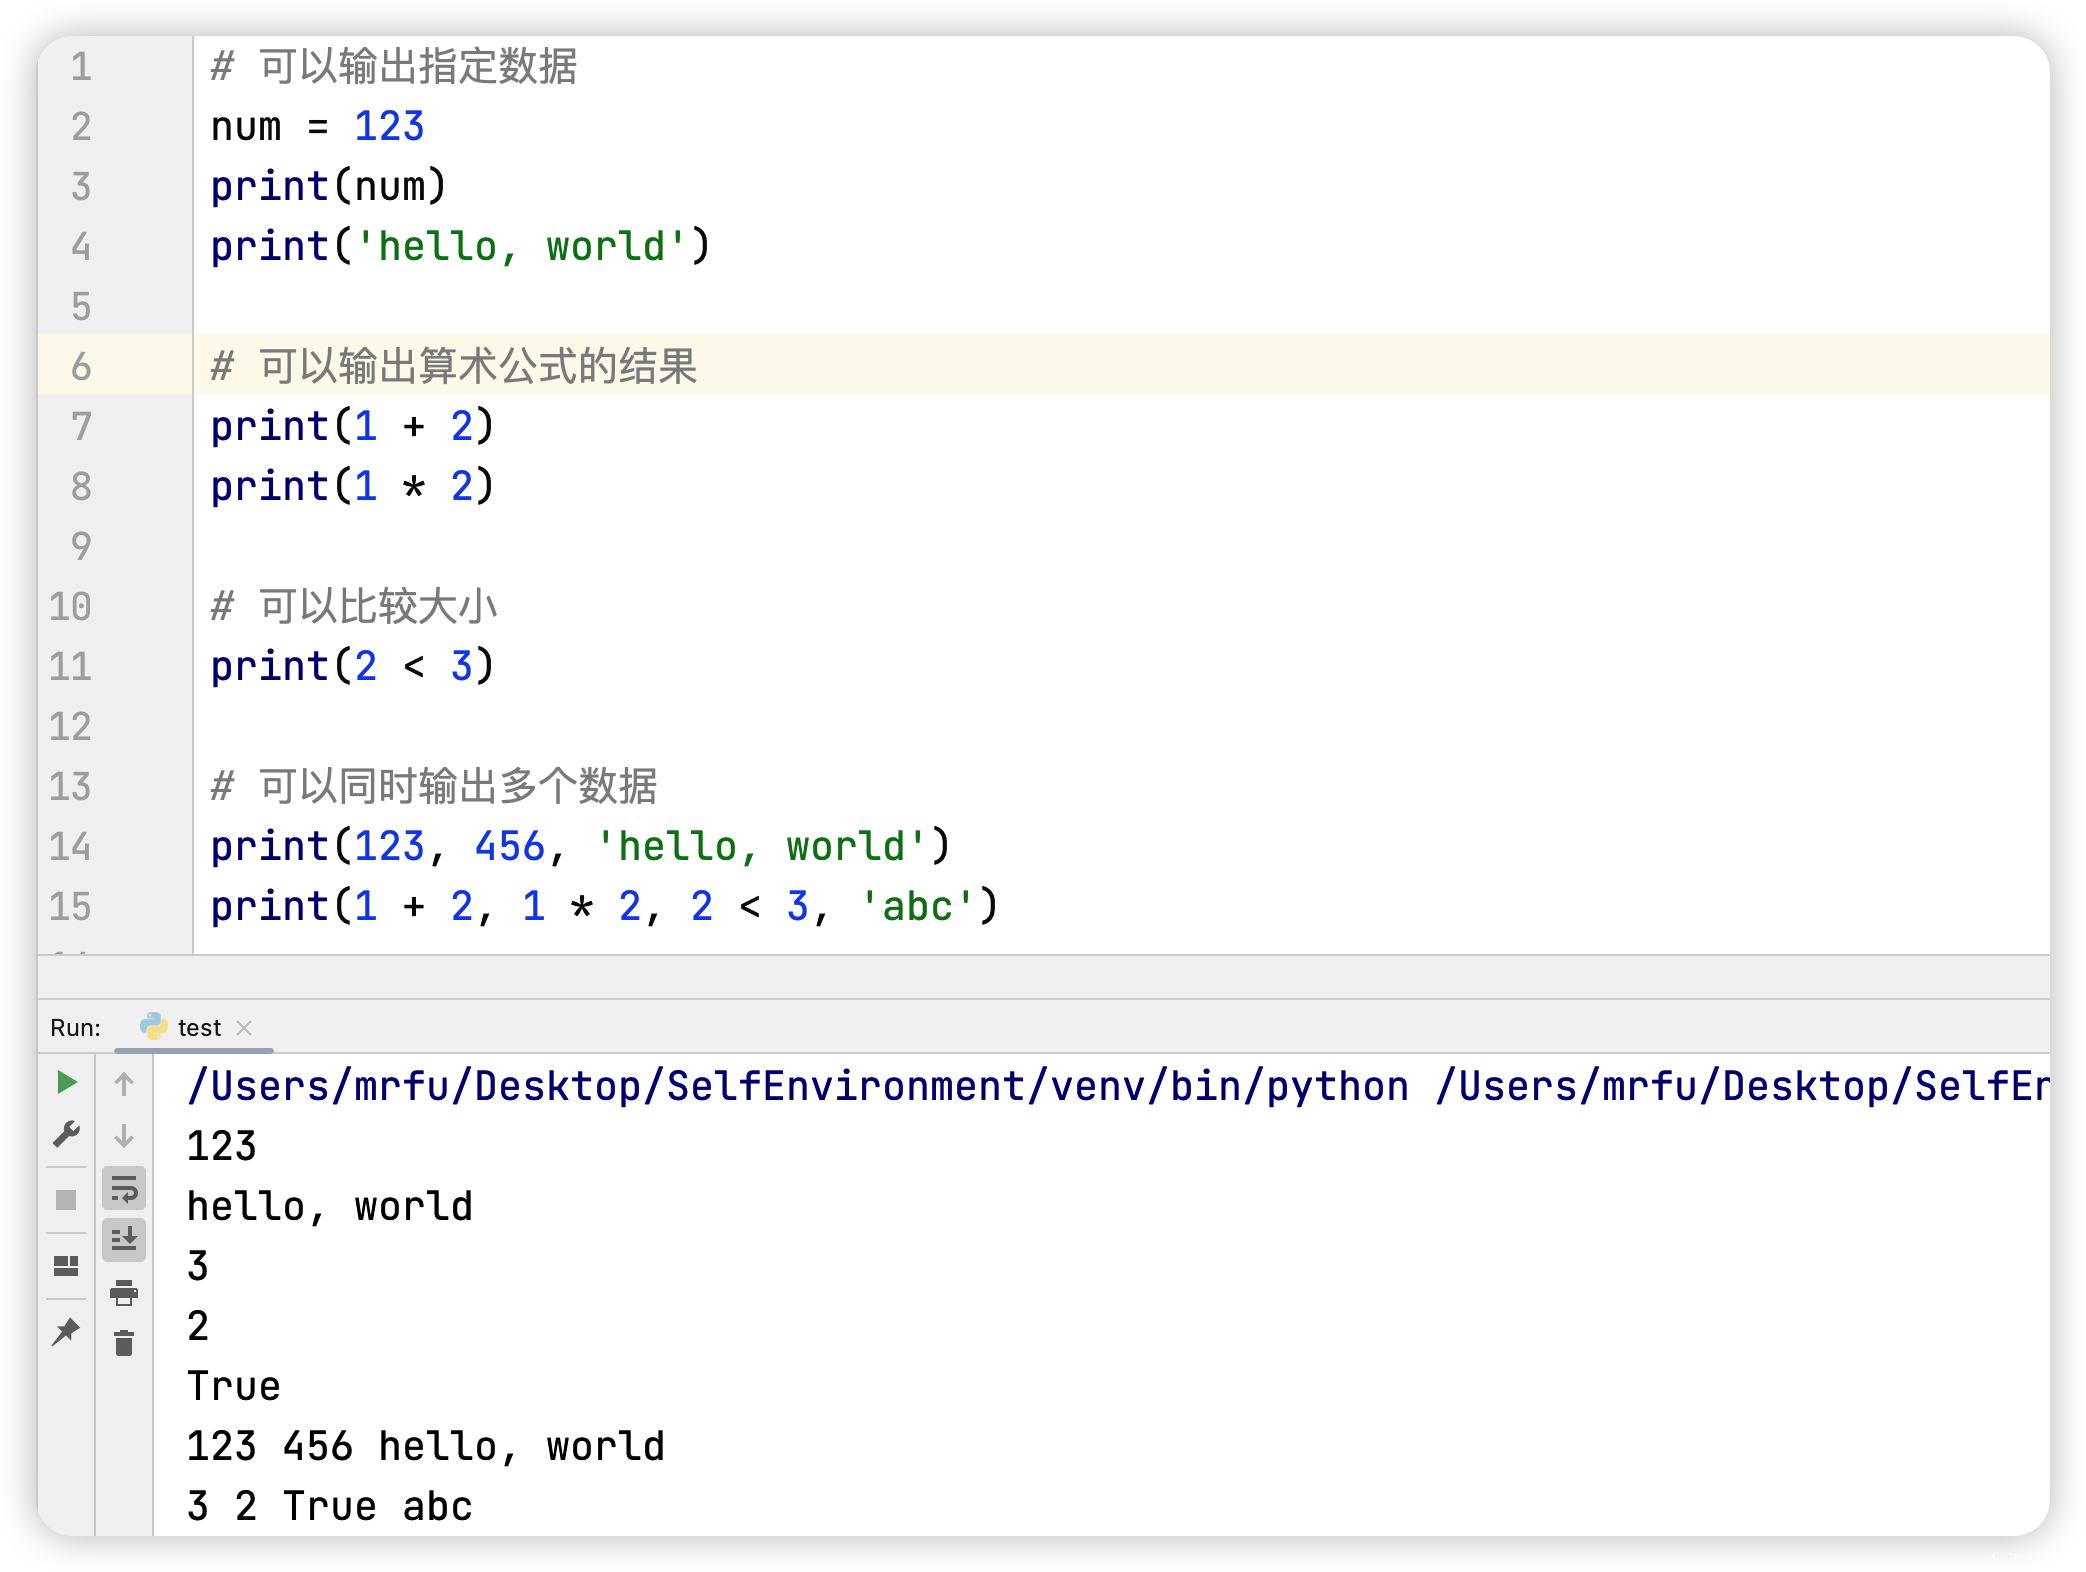Viewport: 2086px width, 1572px height.
Task: Click the gray stop process square
Action: (x=66, y=1200)
